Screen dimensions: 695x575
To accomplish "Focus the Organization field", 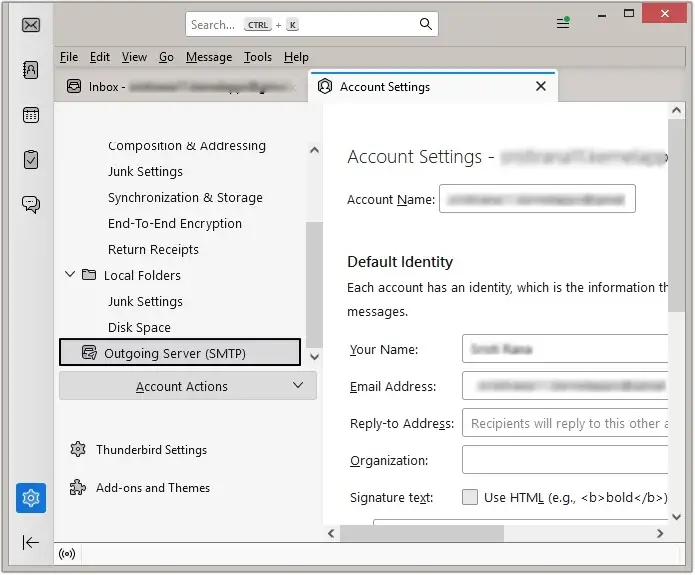I will tap(565, 460).
